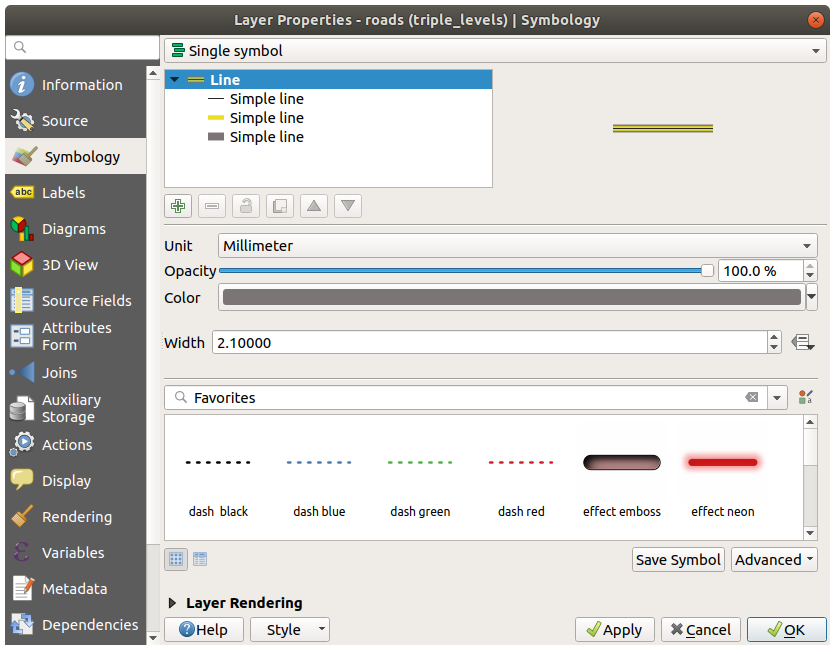Go to the Source Fields tab
The height and width of the screenshot is (654, 839).
86,301
